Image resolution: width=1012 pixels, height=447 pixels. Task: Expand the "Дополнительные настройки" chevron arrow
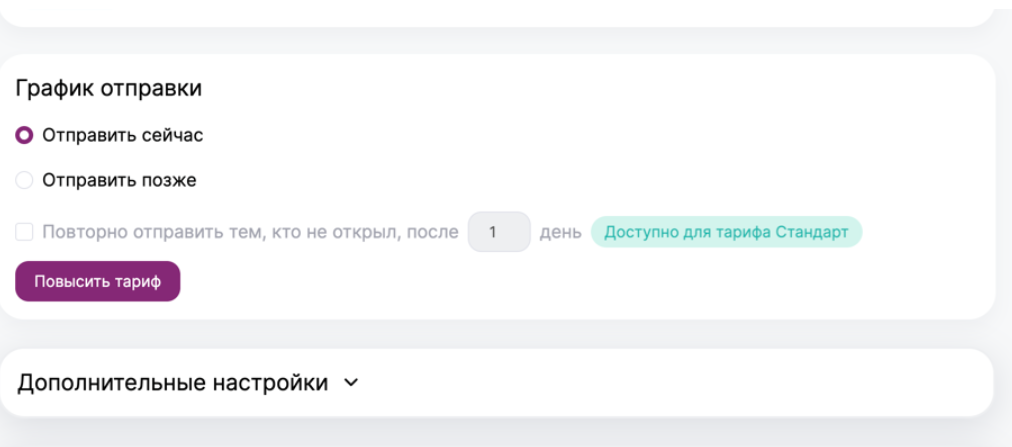350,383
